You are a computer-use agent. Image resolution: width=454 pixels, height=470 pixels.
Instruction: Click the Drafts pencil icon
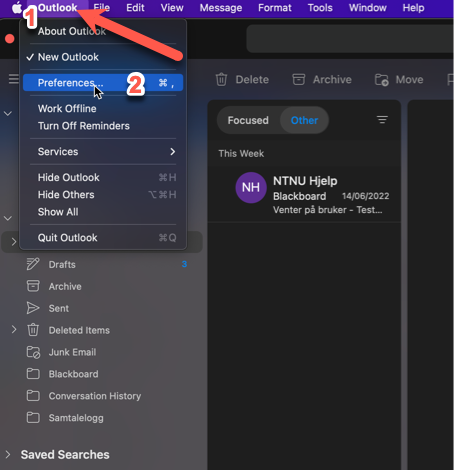coord(33,264)
